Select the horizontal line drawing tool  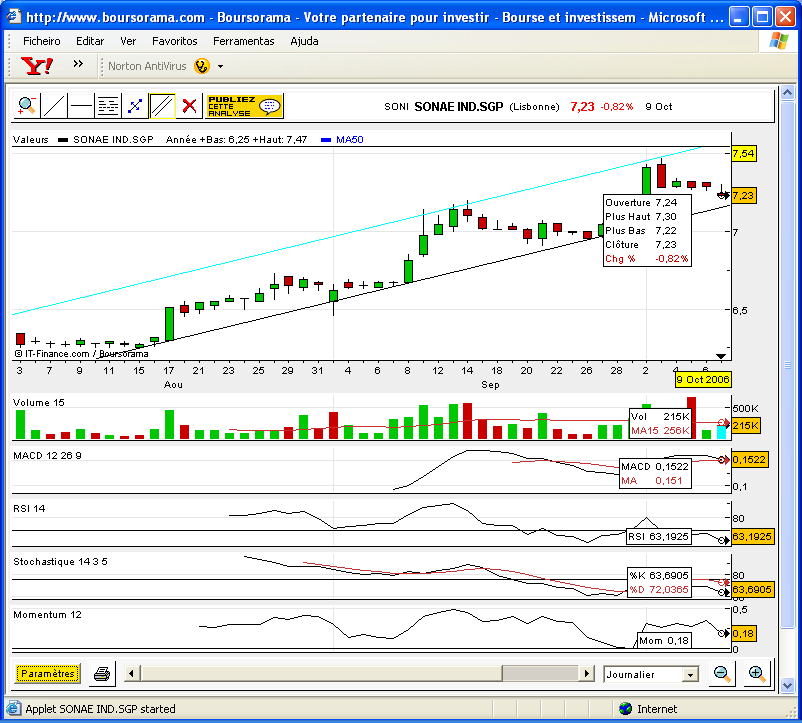[x=81, y=106]
